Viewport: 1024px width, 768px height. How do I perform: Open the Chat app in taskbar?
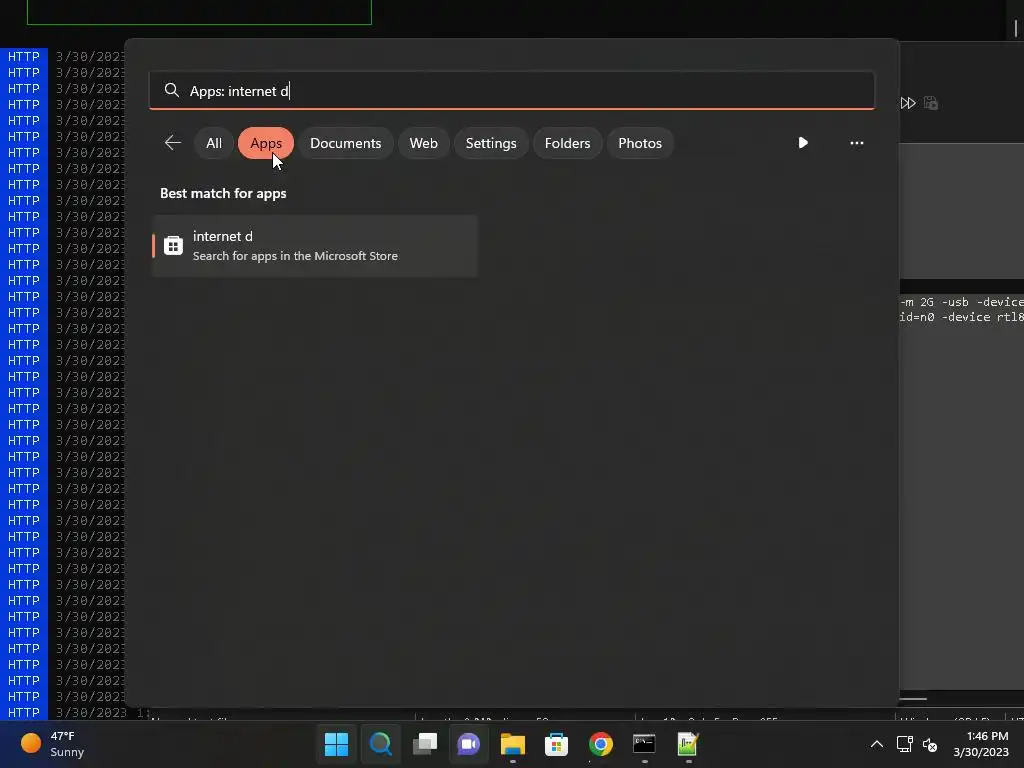(x=468, y=744)
